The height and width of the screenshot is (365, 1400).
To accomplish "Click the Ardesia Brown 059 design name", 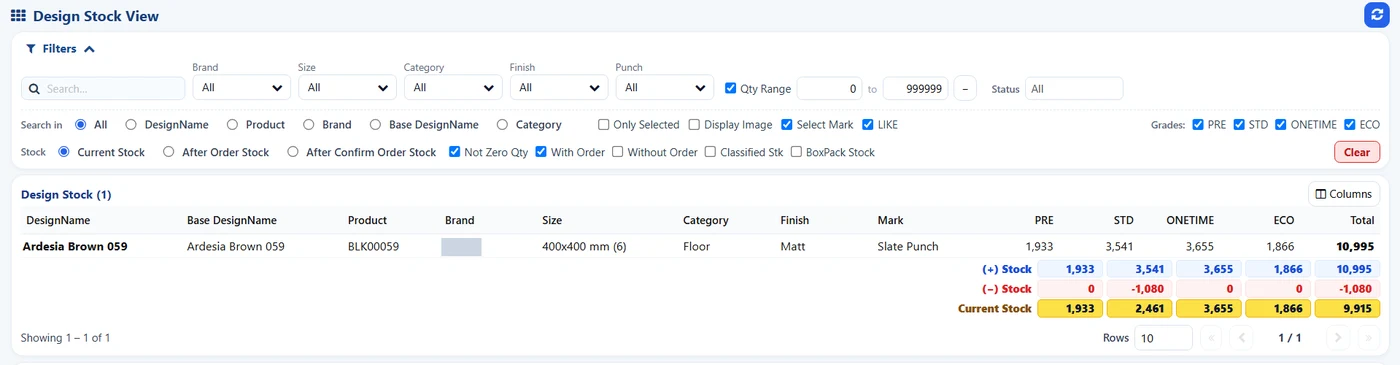I will click(75, 246).
